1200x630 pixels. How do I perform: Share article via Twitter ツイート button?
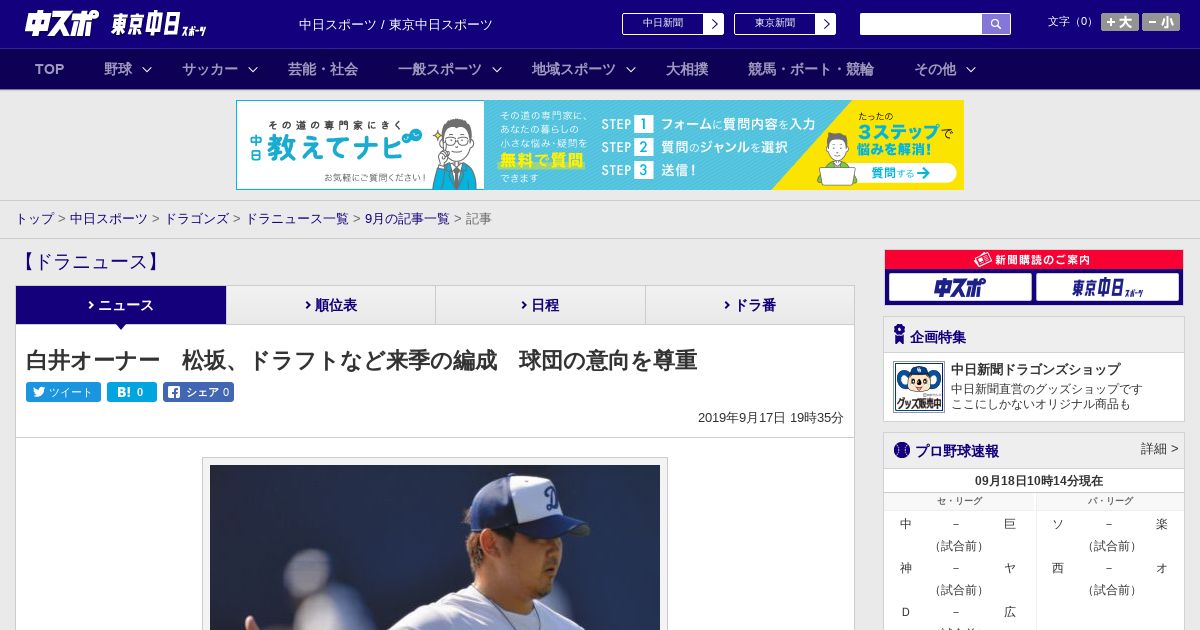tap(63, 392)
